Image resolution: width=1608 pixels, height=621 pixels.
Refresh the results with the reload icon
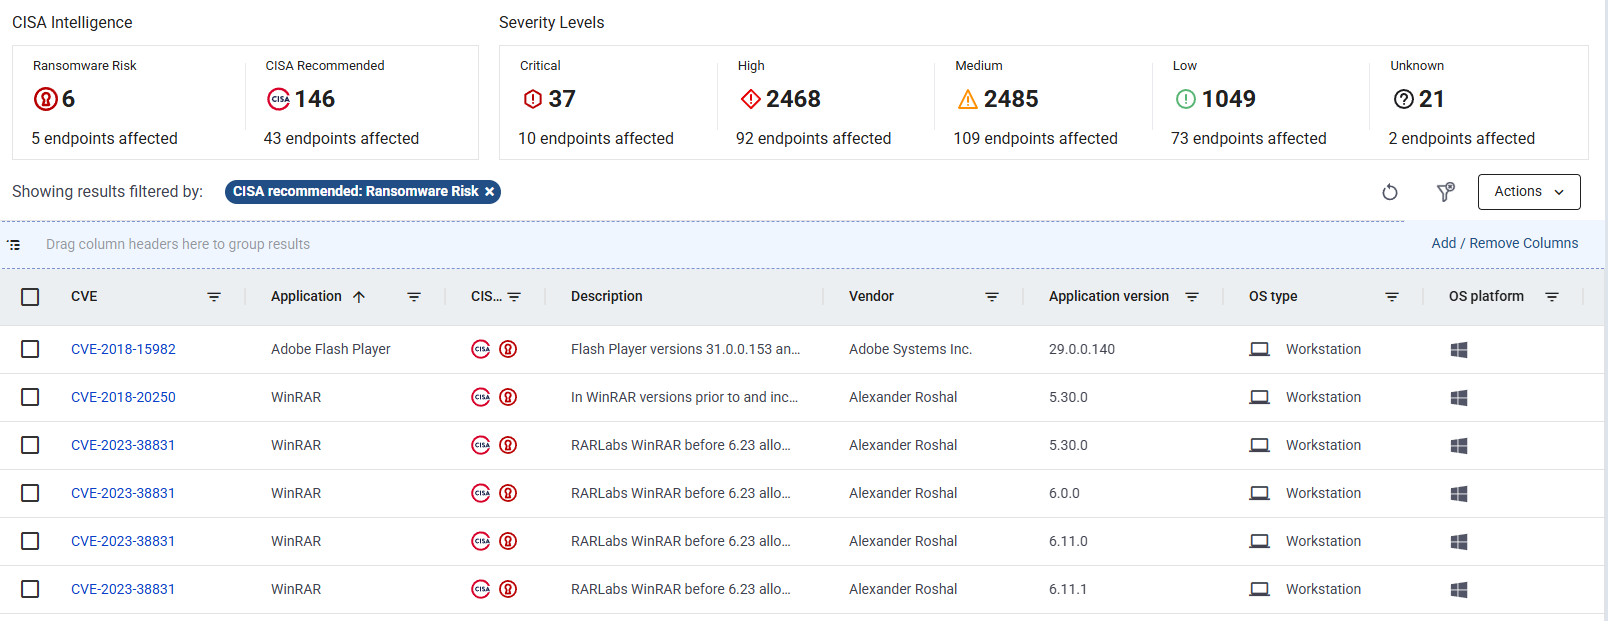(1390, 192)
